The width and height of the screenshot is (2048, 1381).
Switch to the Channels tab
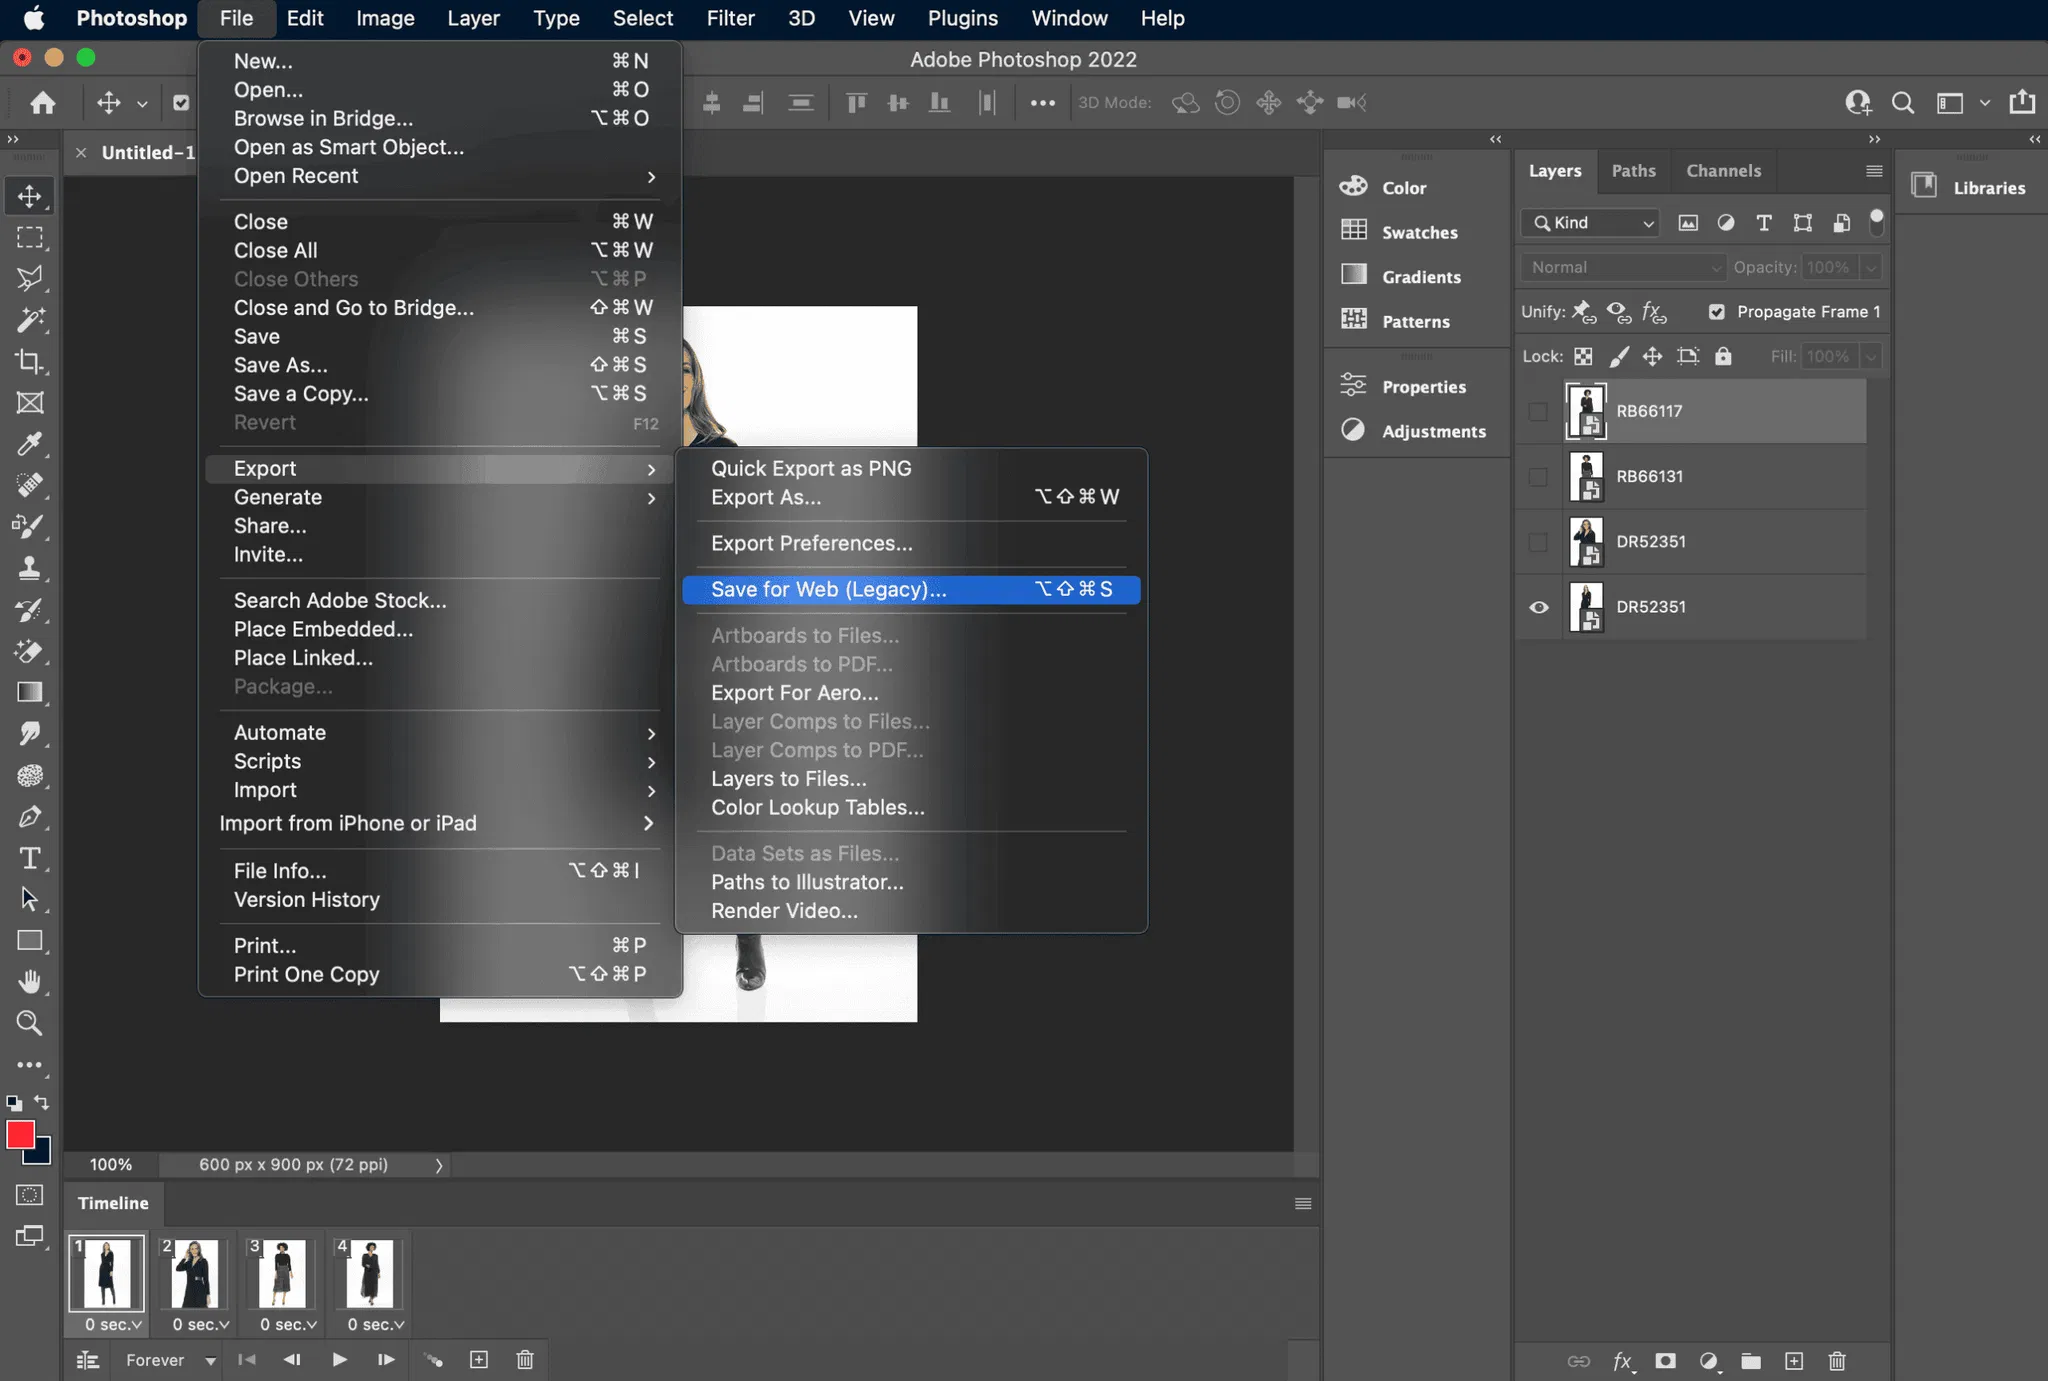click(1723, 171)
